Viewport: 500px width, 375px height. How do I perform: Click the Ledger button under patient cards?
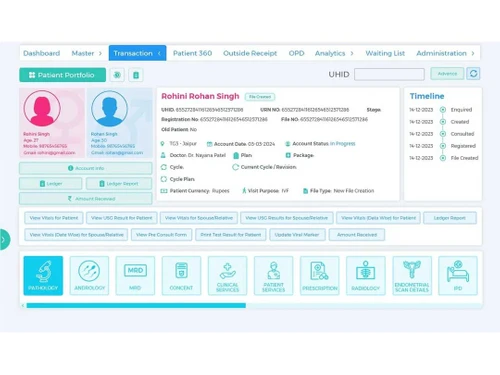[x=51, y=184]
